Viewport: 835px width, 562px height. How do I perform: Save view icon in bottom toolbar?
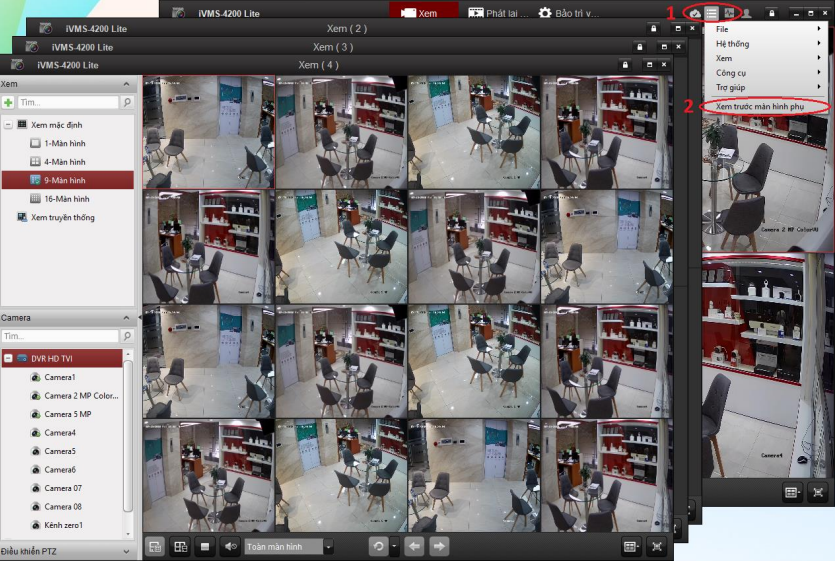point(155,547)
